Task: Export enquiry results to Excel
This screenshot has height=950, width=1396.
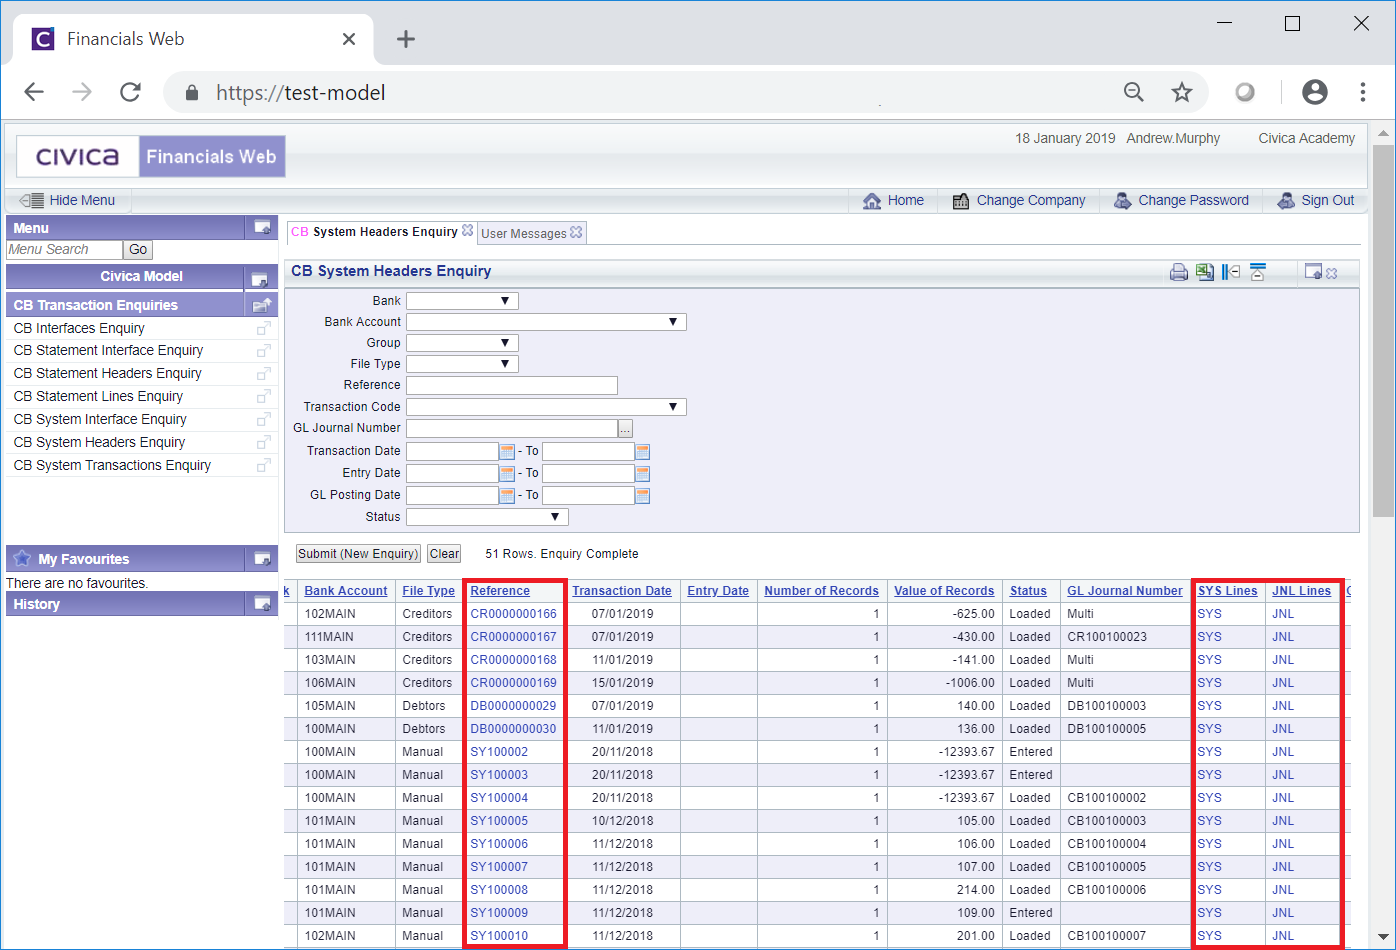Action: point(1205,272)
